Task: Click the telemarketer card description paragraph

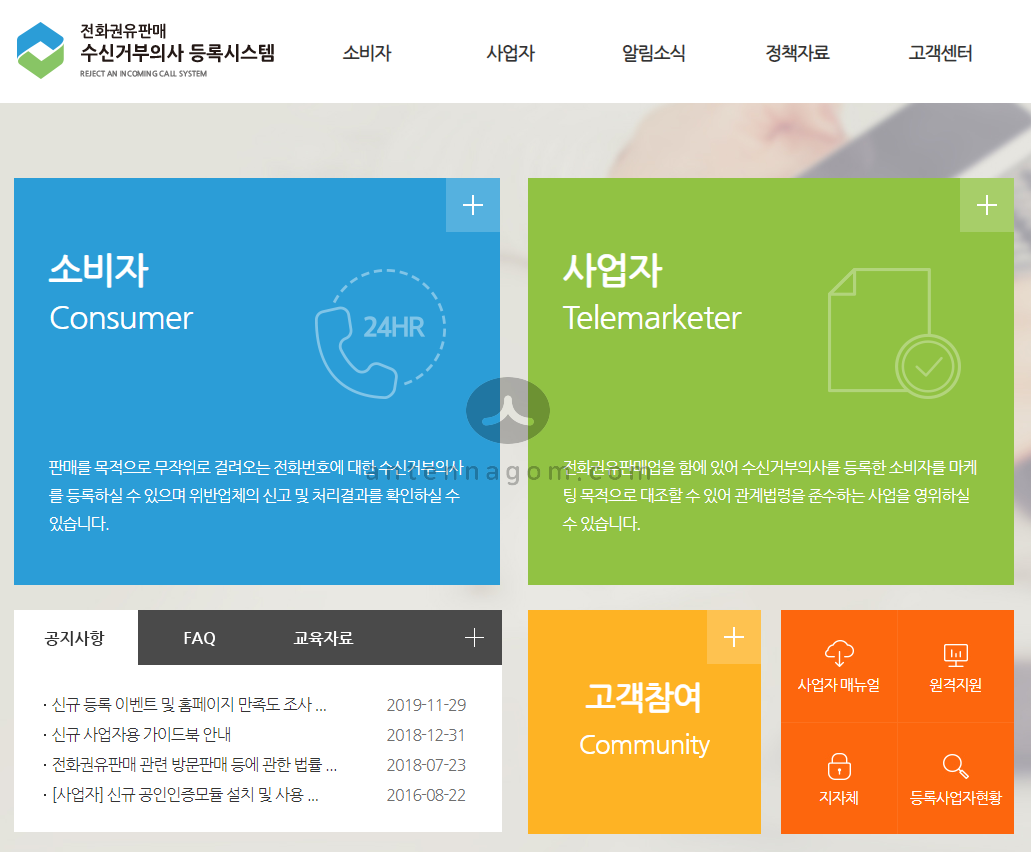Action: 770,495
